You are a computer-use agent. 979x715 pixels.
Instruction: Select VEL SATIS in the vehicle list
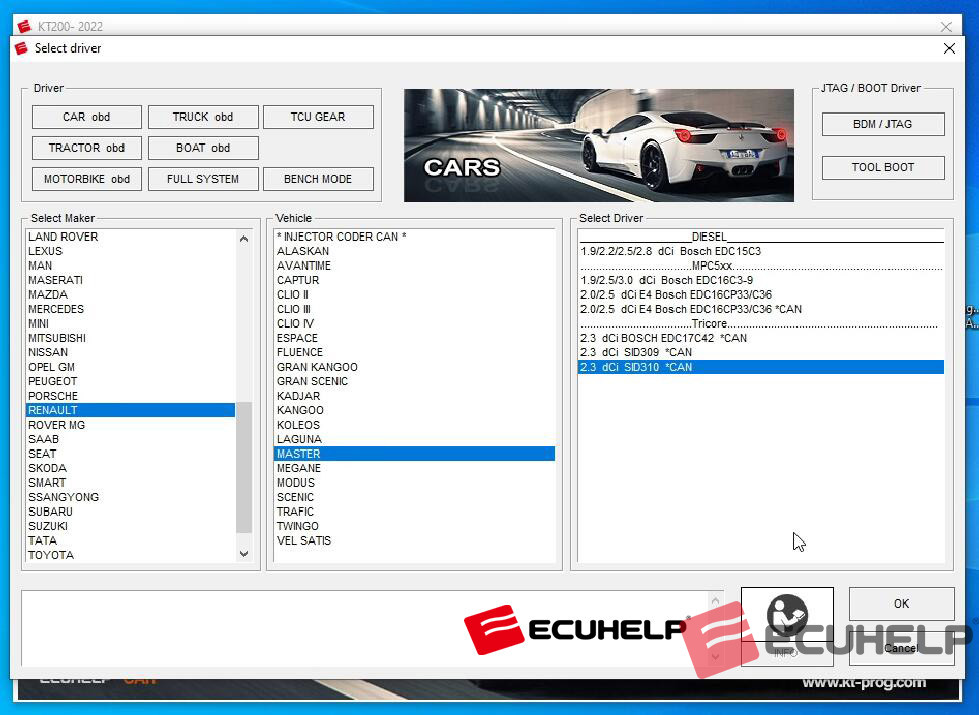(x=414, y=541)
